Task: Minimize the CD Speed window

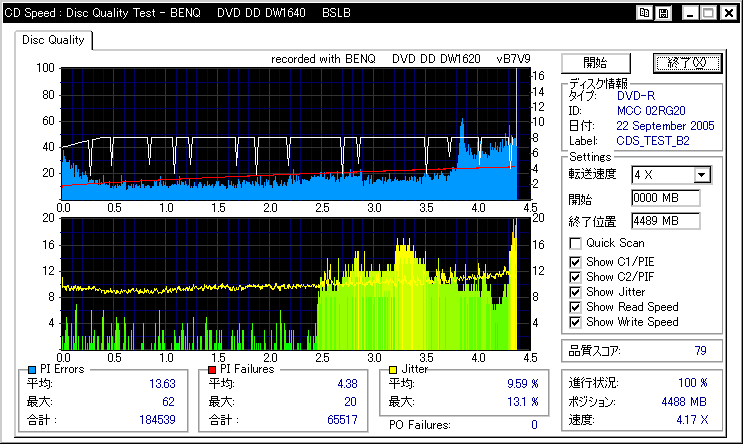Action: pos(690,13)
